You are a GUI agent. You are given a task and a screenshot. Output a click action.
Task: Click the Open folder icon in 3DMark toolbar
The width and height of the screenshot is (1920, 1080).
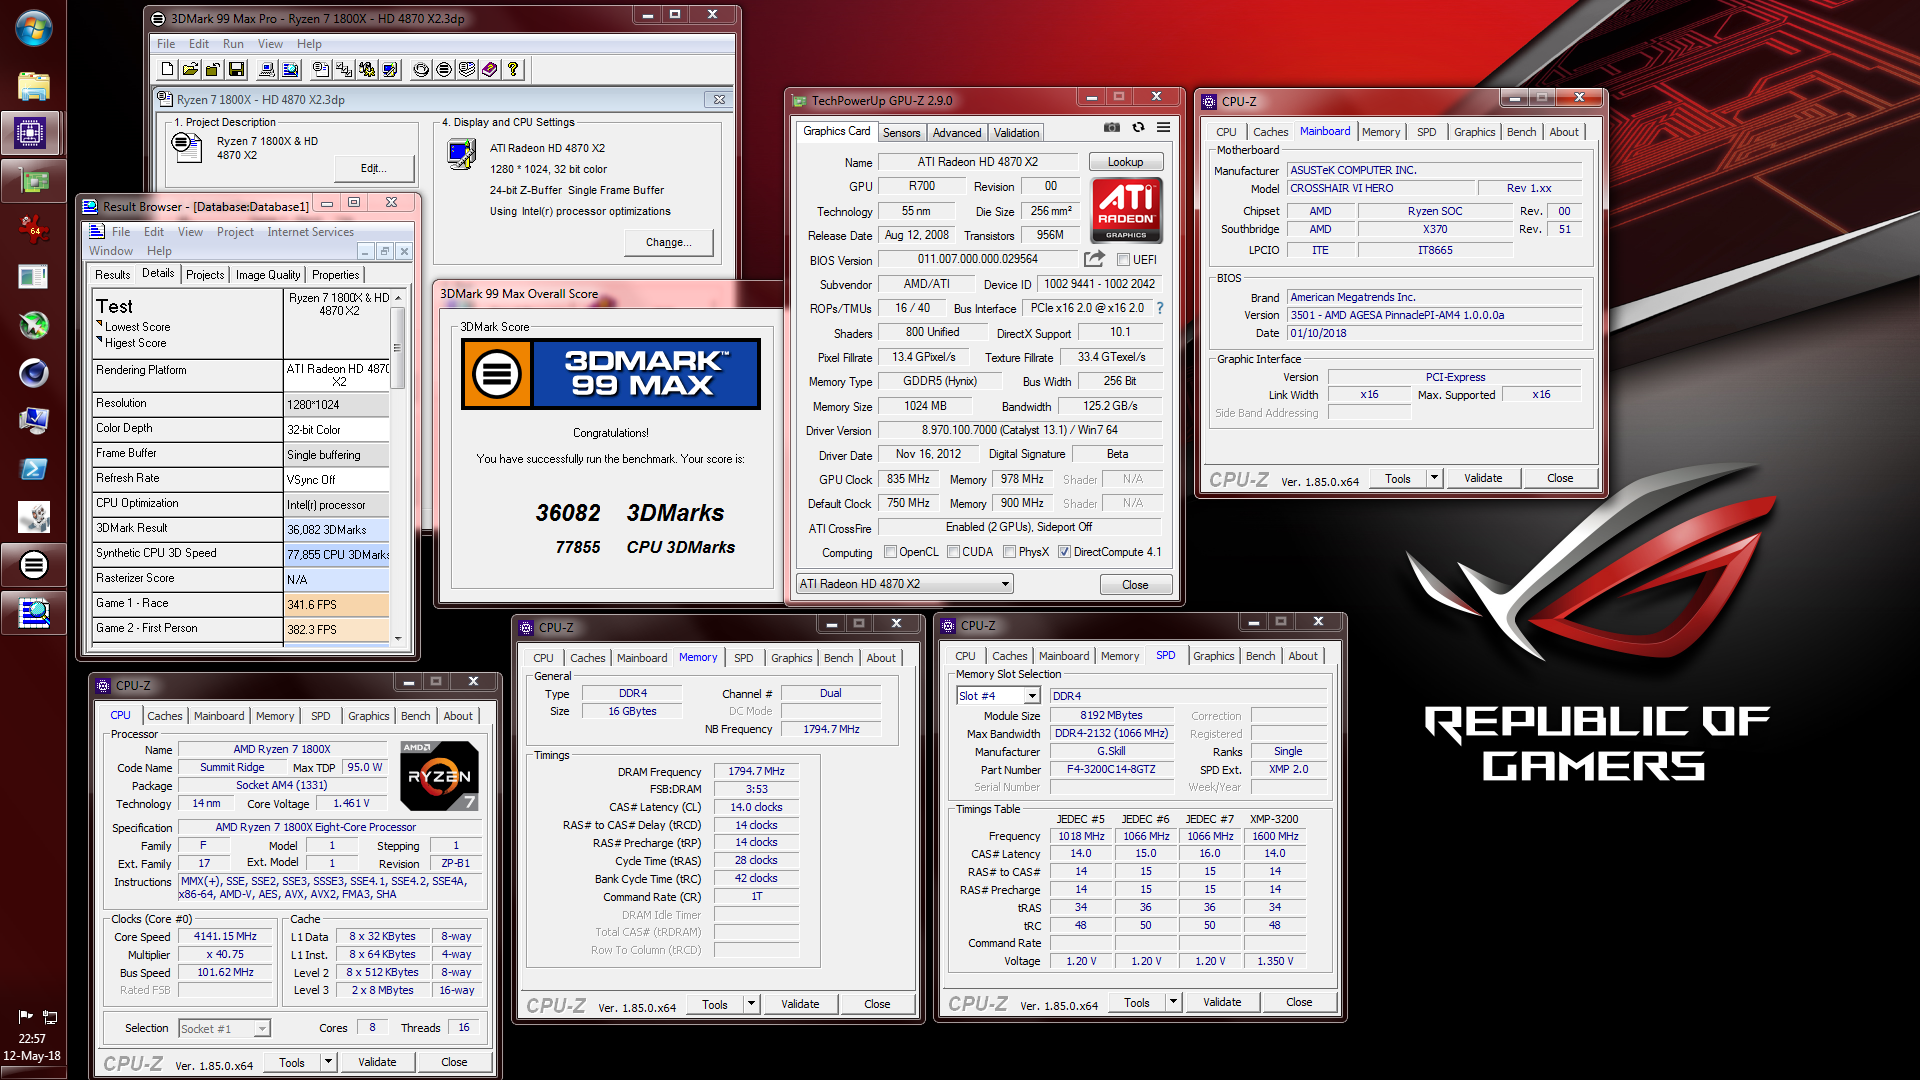(190, 69)
